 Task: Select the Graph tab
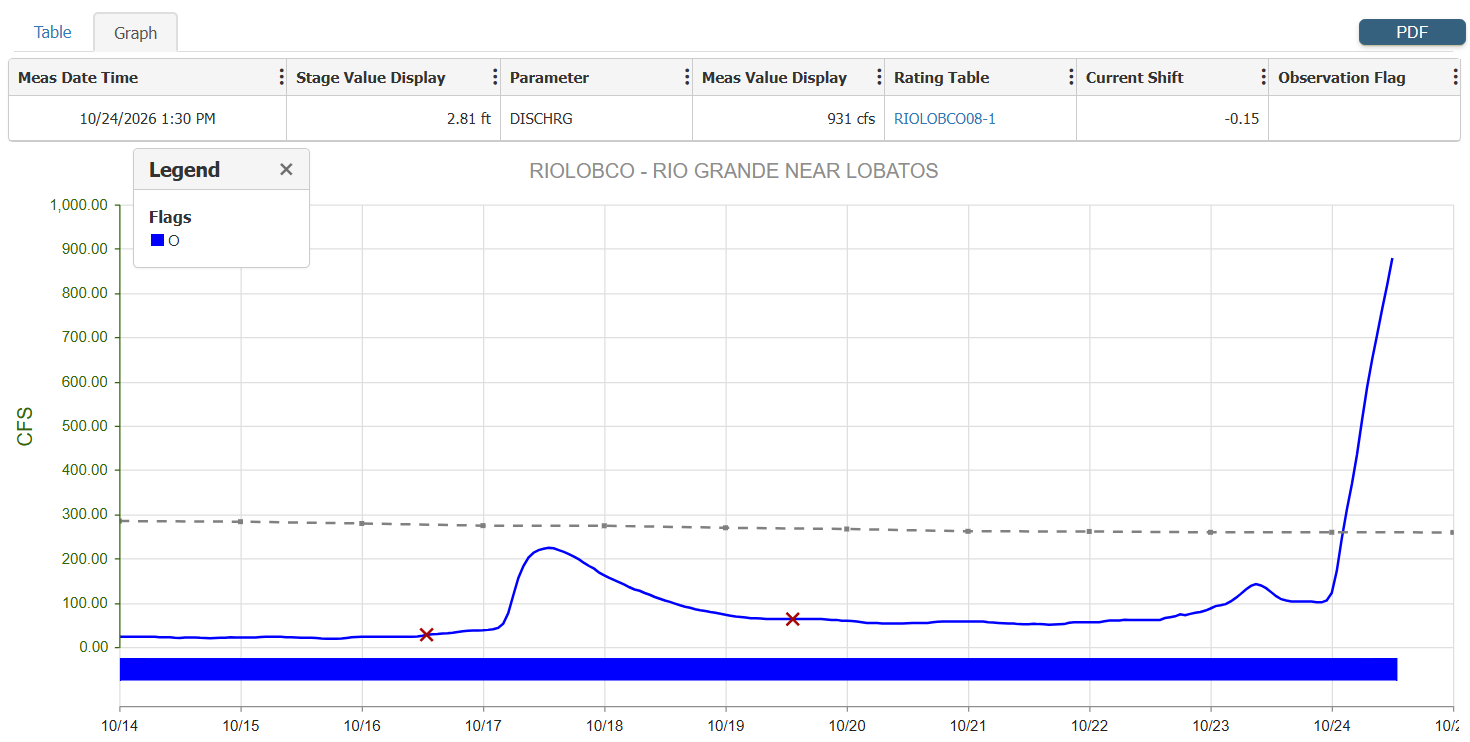135,33
